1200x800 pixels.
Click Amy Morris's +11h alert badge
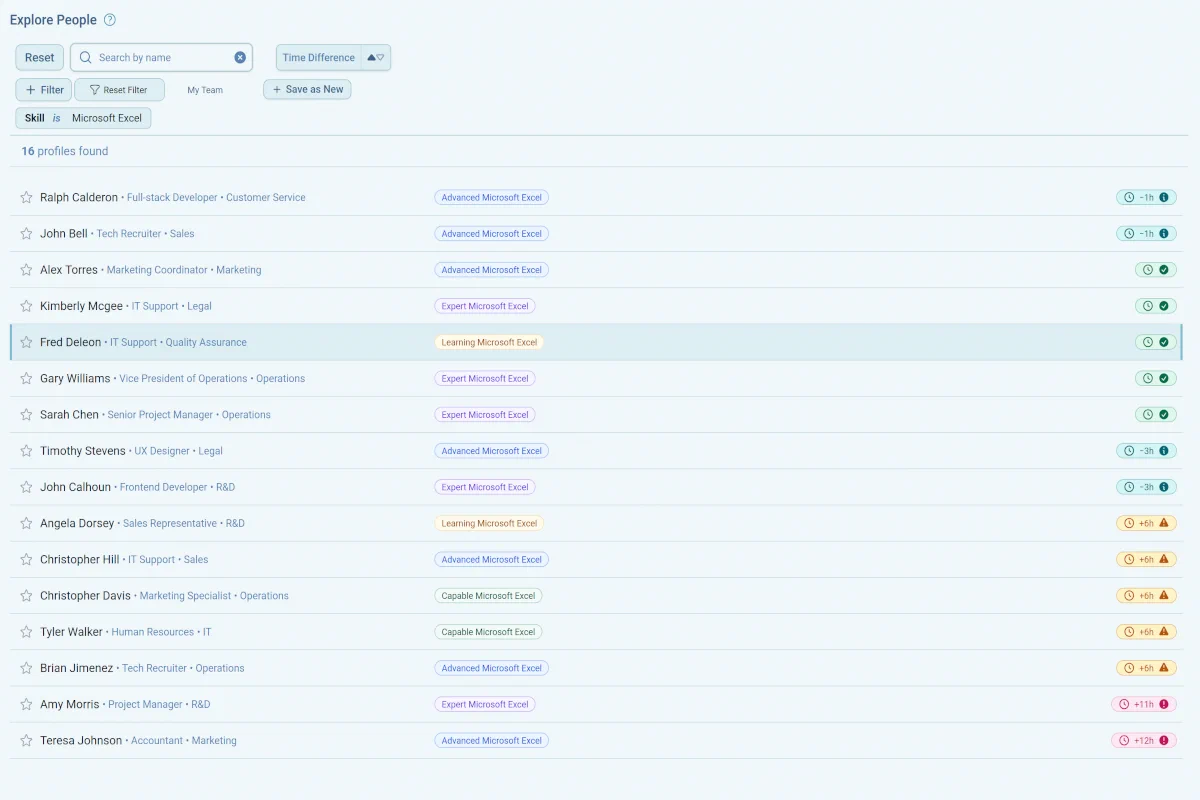coord(1144,704)
